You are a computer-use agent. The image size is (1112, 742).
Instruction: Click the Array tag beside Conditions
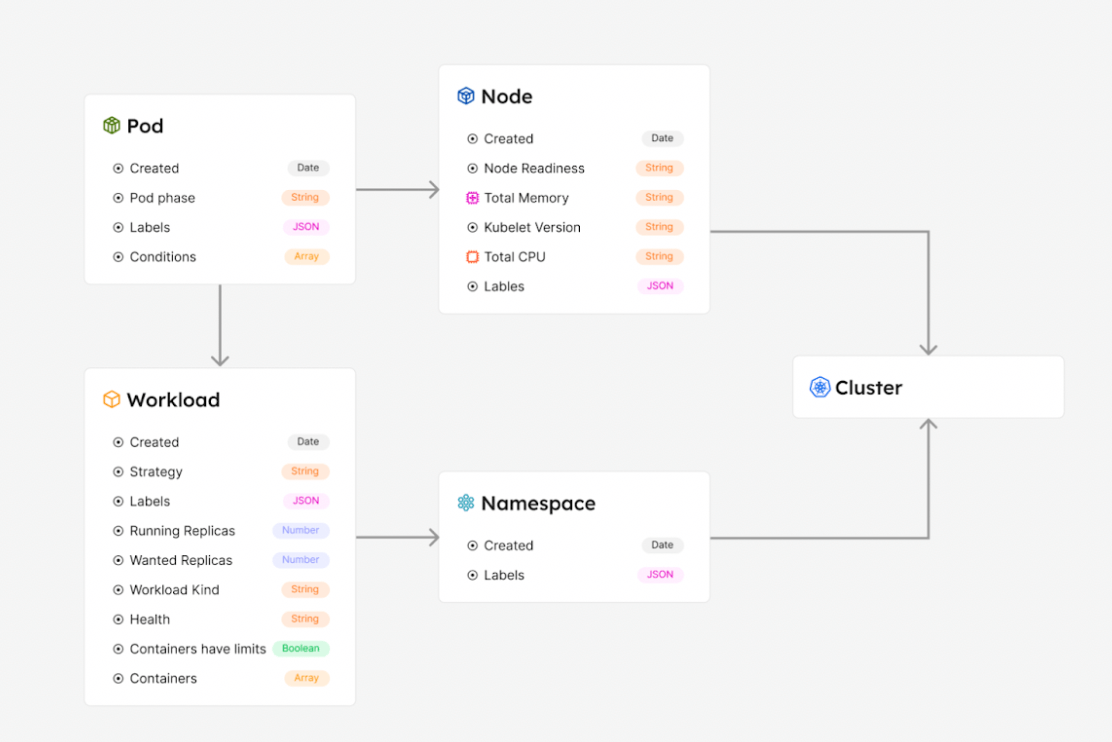pyautogui.click(x=306, y=257)
